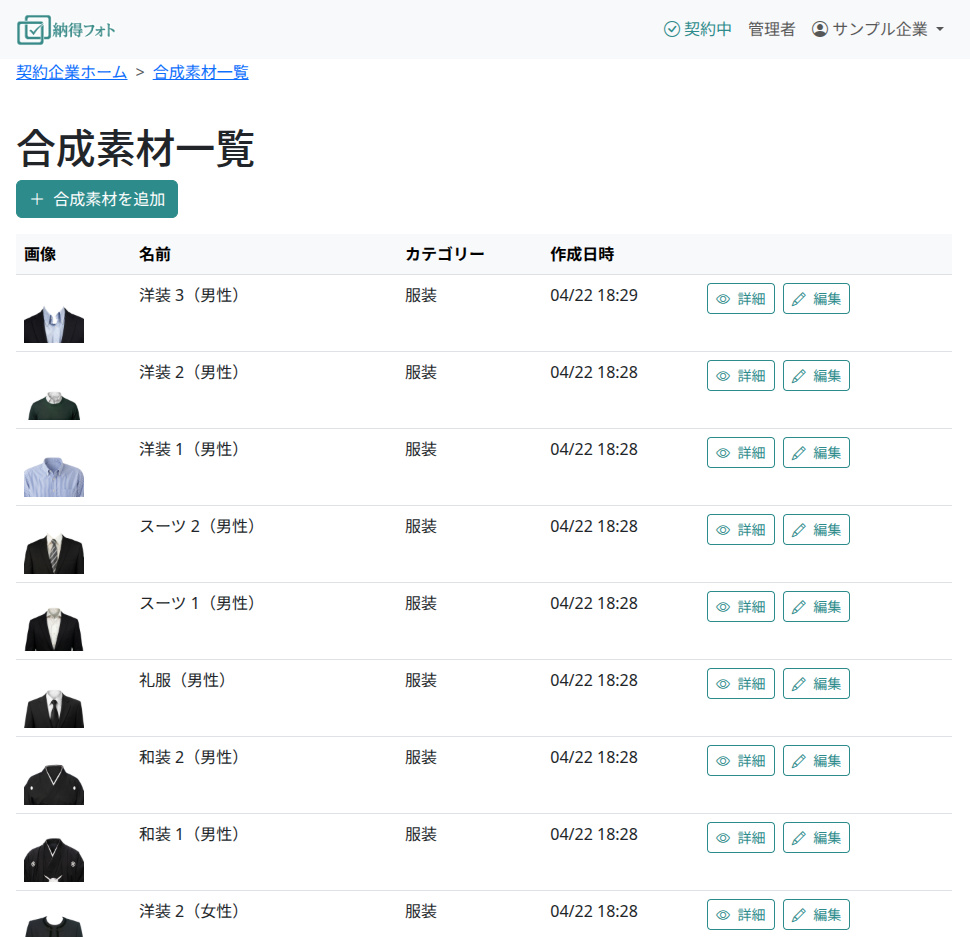Select the name スーツ 2（男性）
The image size is (970, 937).
[197, 526]
